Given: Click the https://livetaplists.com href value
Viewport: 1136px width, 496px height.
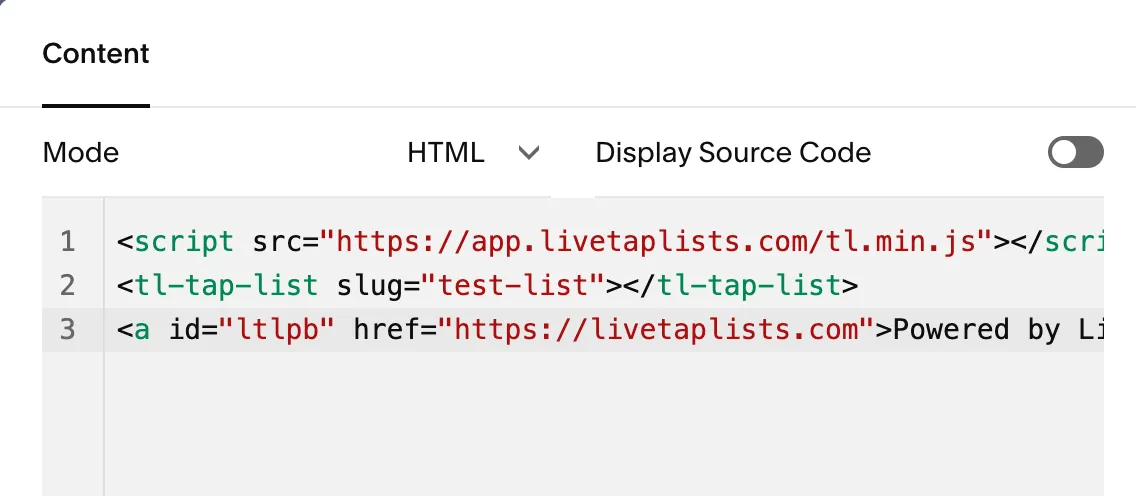Looking at the screenshot, I should click(x=656, y=329).
